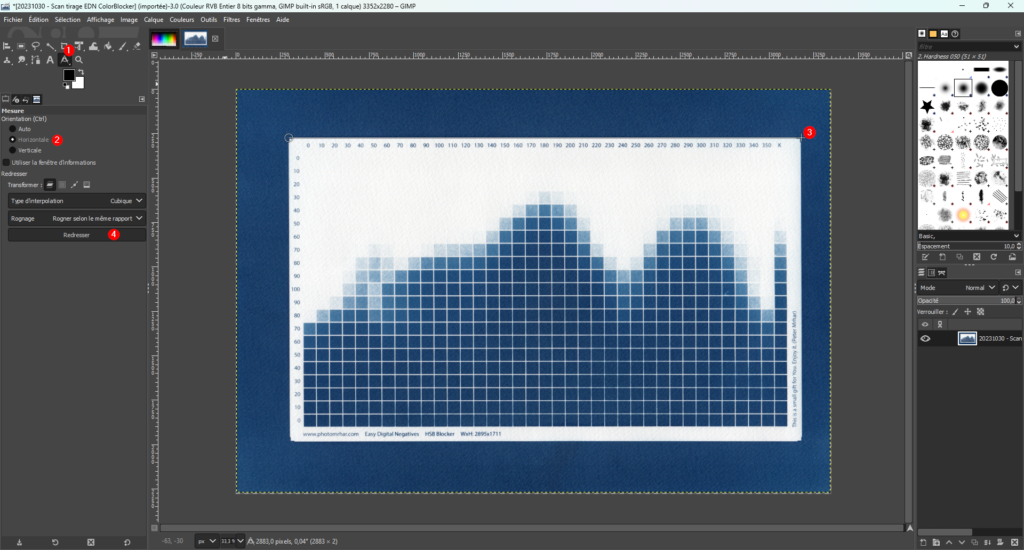
Task: Select the Paintbrush tool
Action: 122,46
